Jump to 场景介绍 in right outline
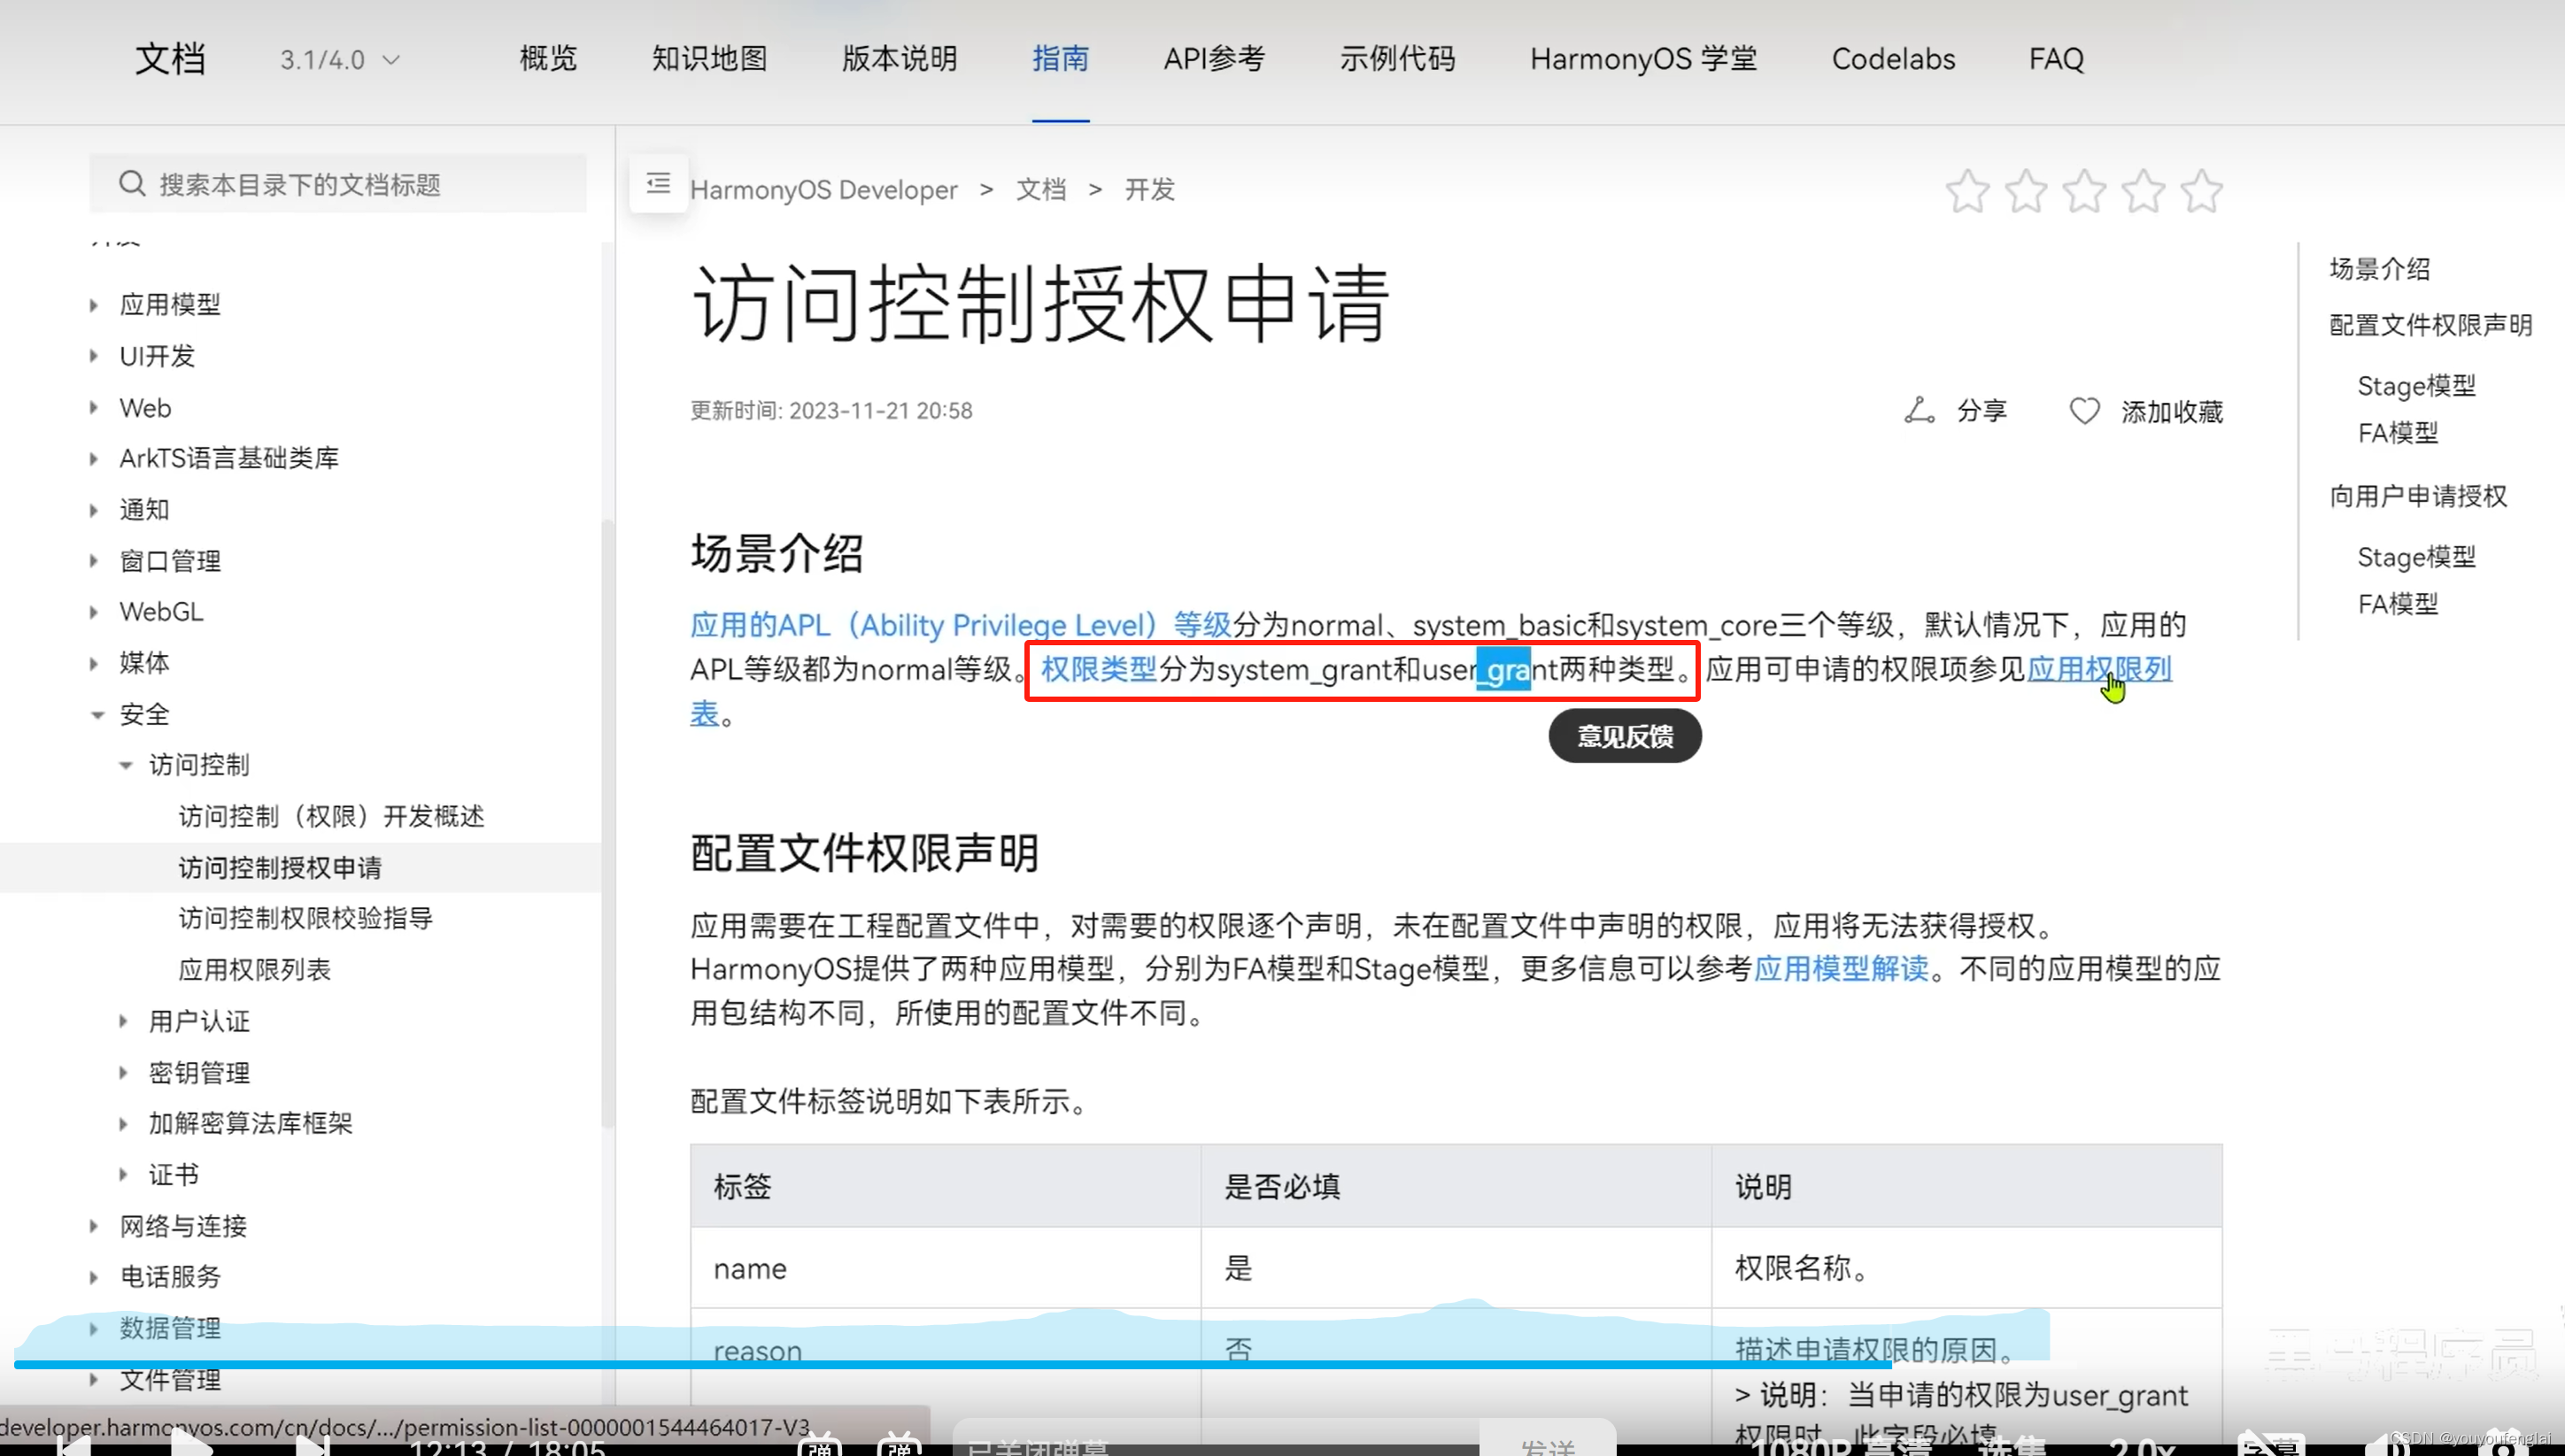Viewport: 2565px width, 1456px height. tap(2379, 268)
